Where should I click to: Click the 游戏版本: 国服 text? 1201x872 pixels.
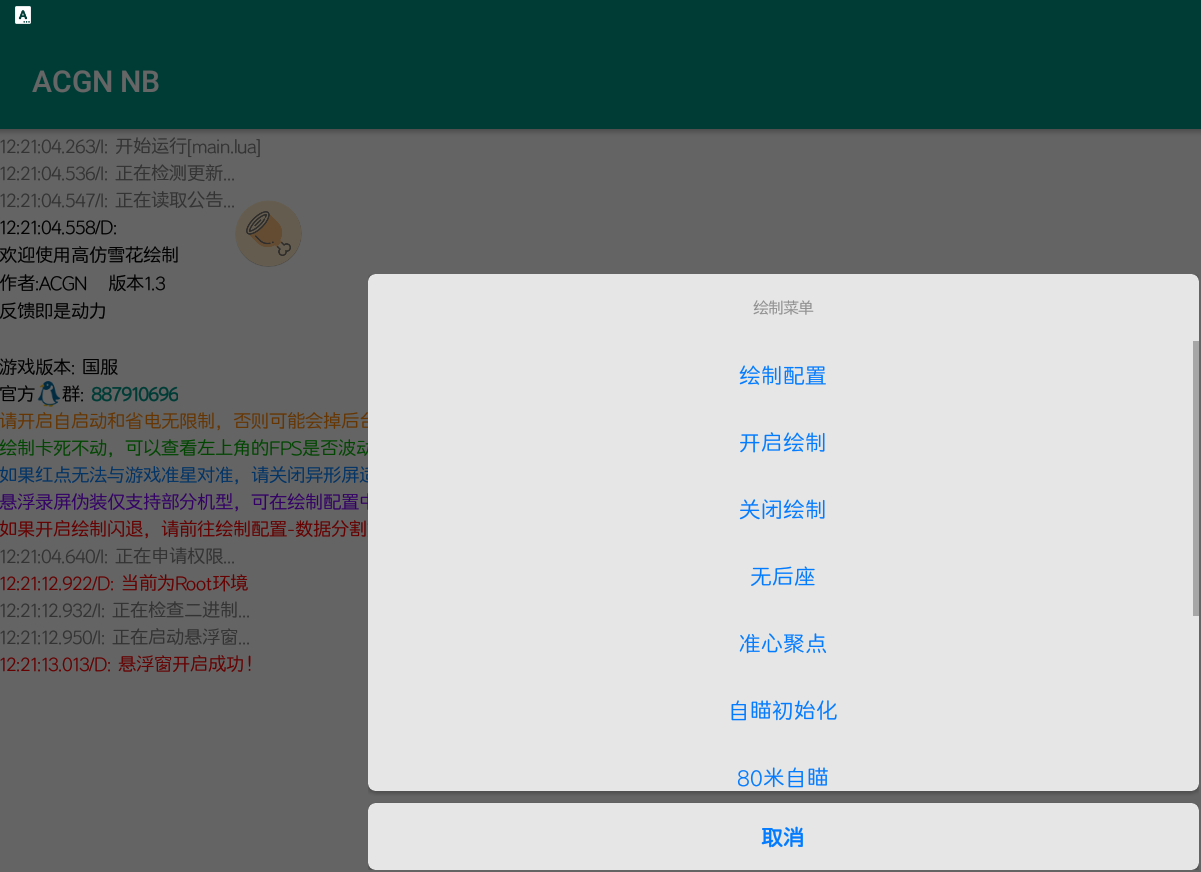tap(59, 366)
